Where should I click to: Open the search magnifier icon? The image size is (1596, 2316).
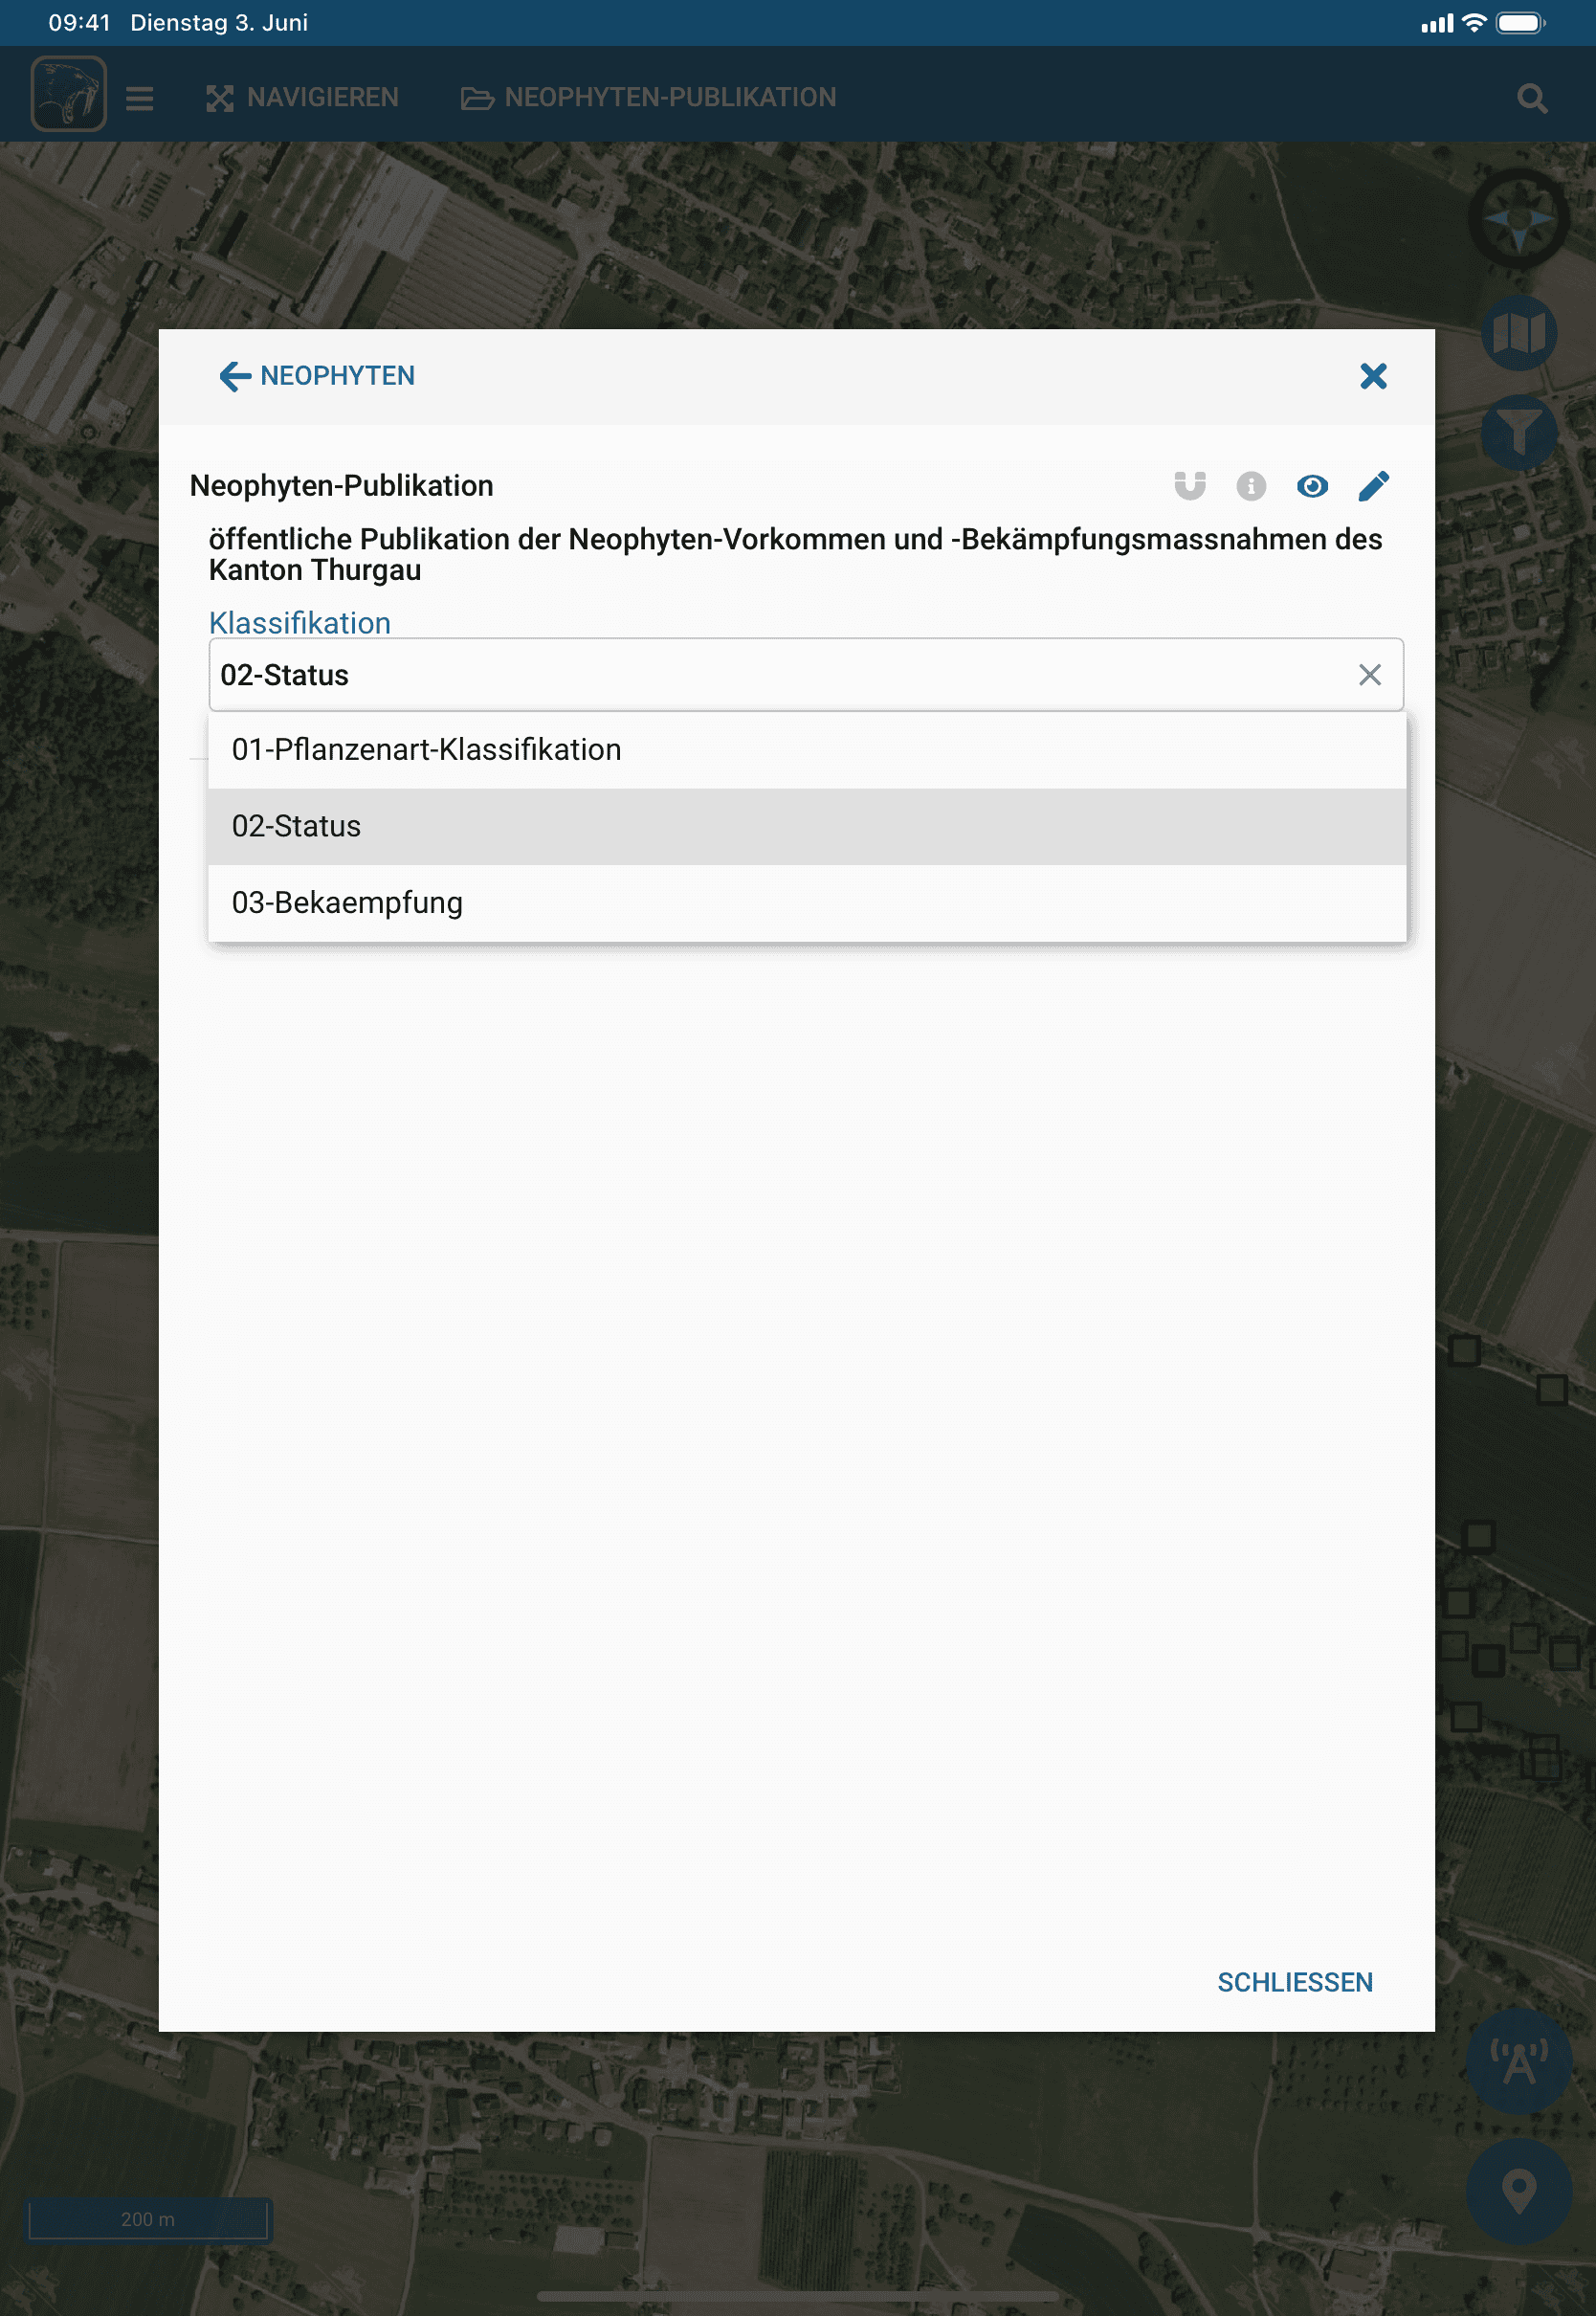pyautogui.click(x=1531, y=98)
